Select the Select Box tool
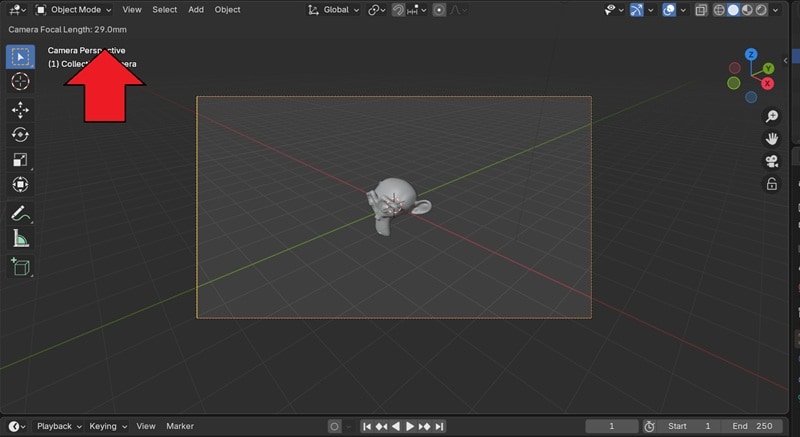The image size is (800, 437). pos(20,57)
